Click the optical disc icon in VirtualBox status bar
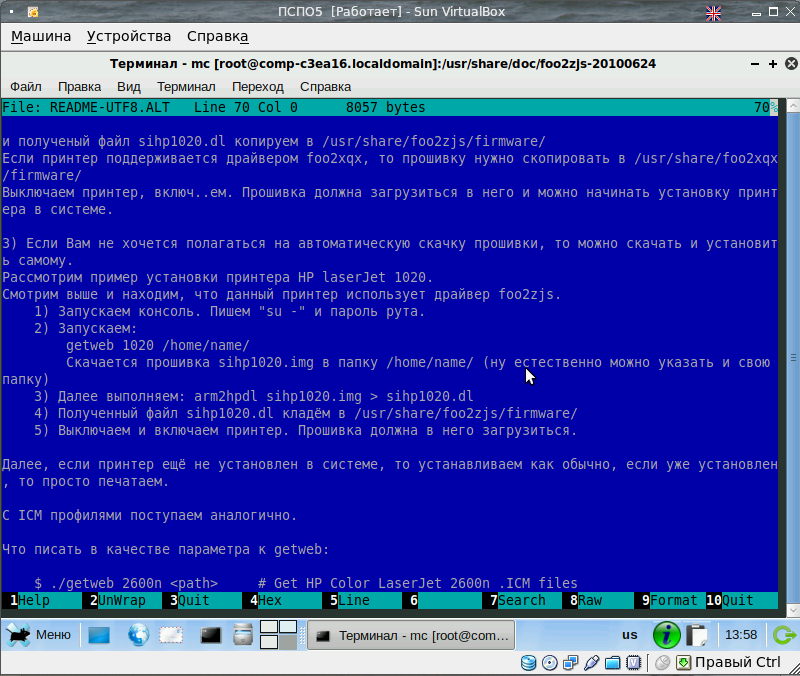This screenshot has height=676, width=800. 550,663
